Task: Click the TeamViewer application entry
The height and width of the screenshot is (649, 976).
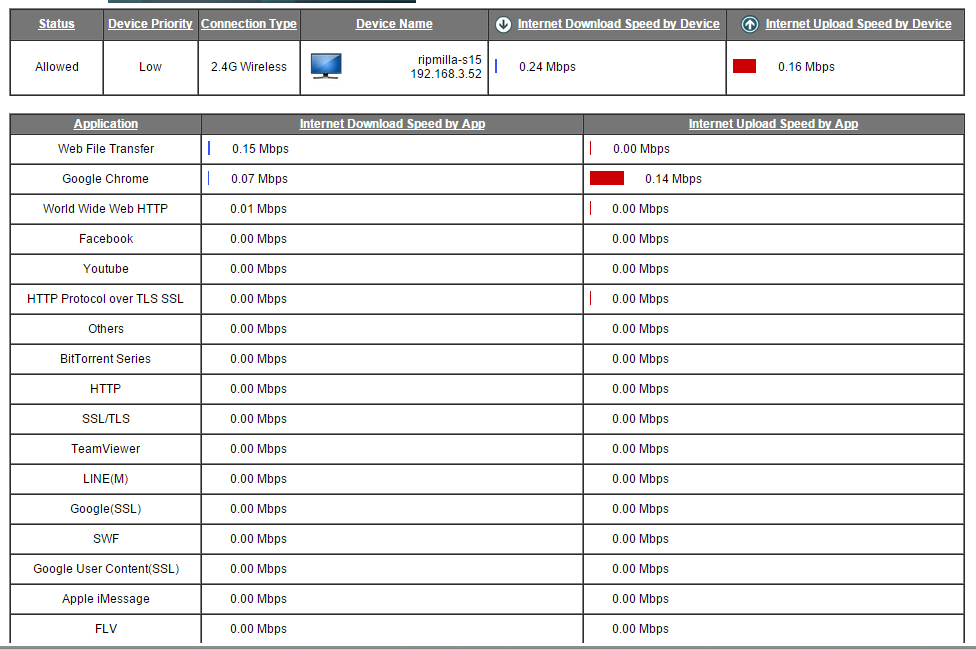Action: [x=106, y=449]
